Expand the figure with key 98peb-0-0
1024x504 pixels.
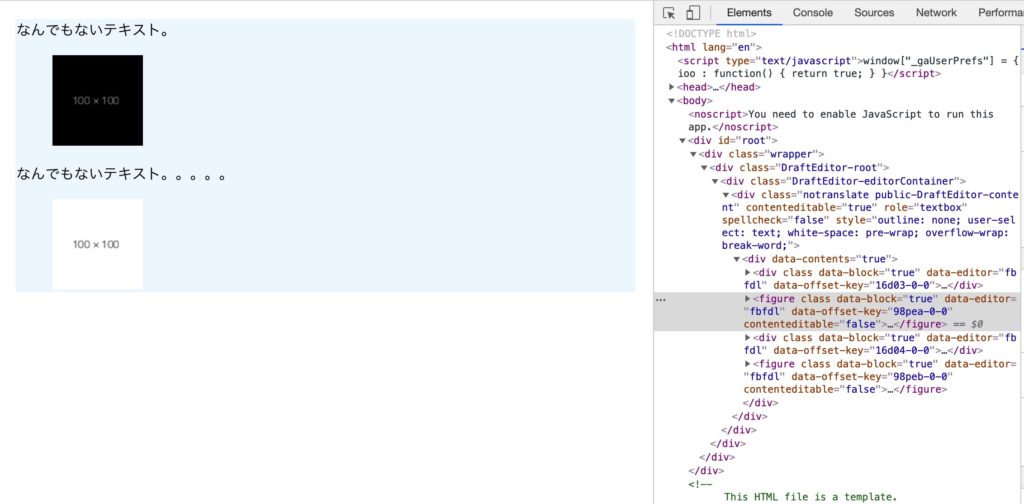pos(748,364)
